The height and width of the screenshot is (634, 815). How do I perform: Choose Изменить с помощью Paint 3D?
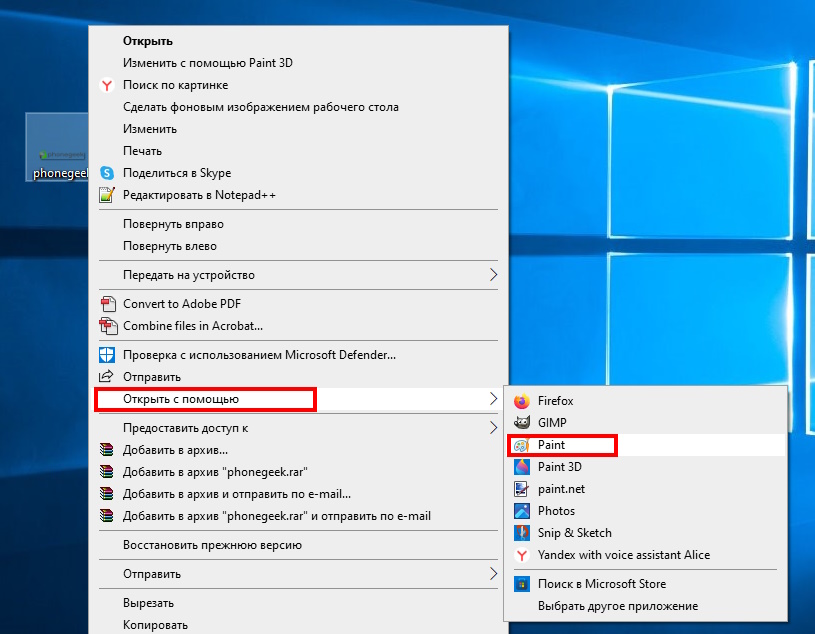click(208, 63)
